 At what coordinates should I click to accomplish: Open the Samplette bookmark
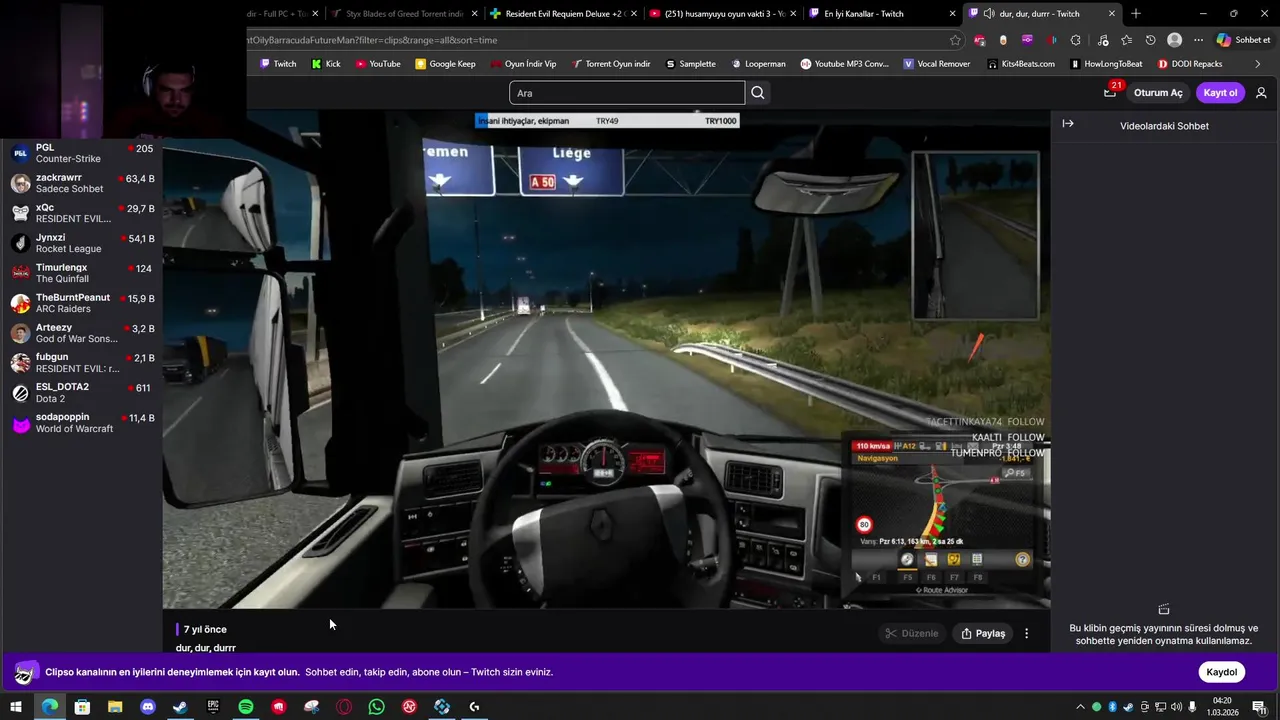pyautogui.click(x=691, y=64)
